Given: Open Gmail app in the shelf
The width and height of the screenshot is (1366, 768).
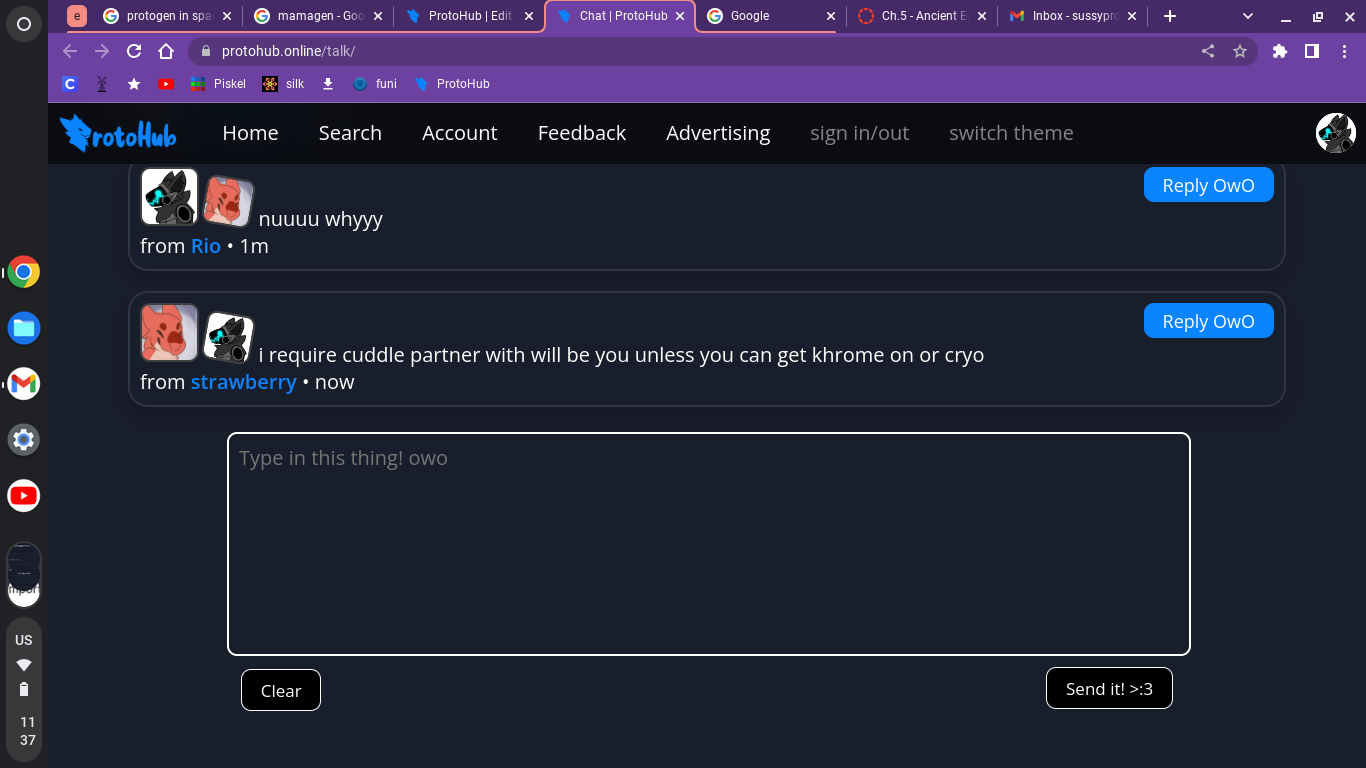Looking at the screenshot, I should click(24, 384).
